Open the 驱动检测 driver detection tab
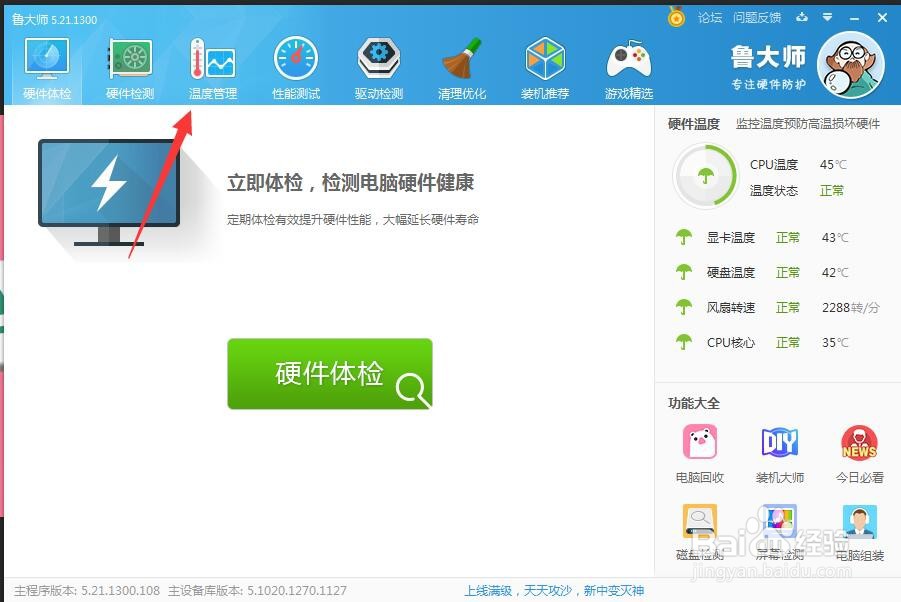This screenshot has width=901, height=602. pyautogui.click(x=379, y=70)
